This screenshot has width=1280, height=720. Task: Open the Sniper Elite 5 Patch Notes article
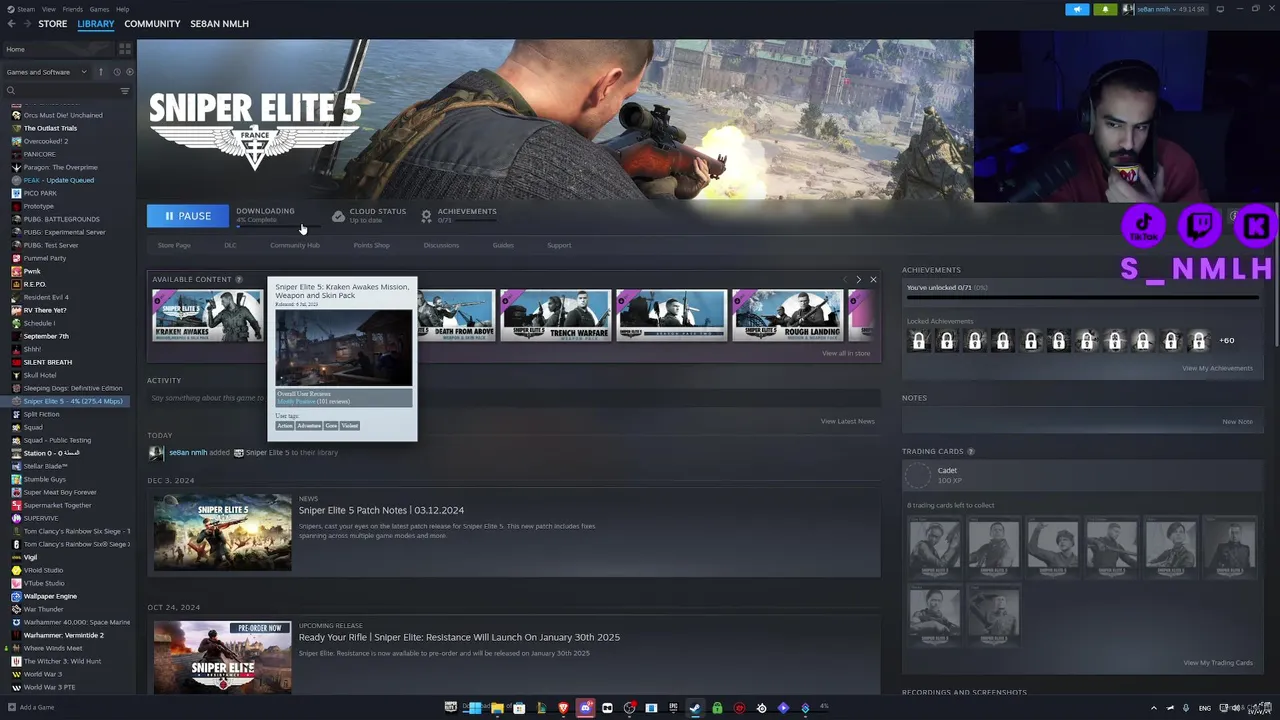coord(381,510)
